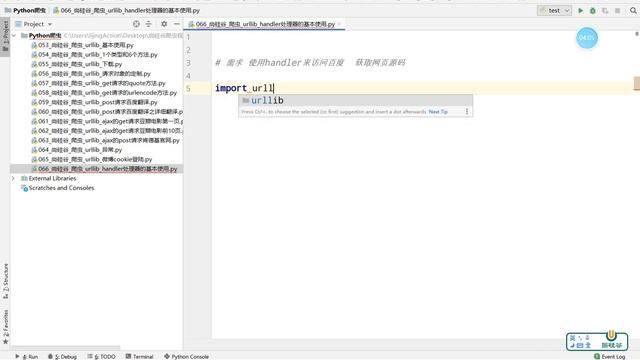Select file 062 urllib ajax get in the tree
The image size is (640, 360).
point(107,131)
